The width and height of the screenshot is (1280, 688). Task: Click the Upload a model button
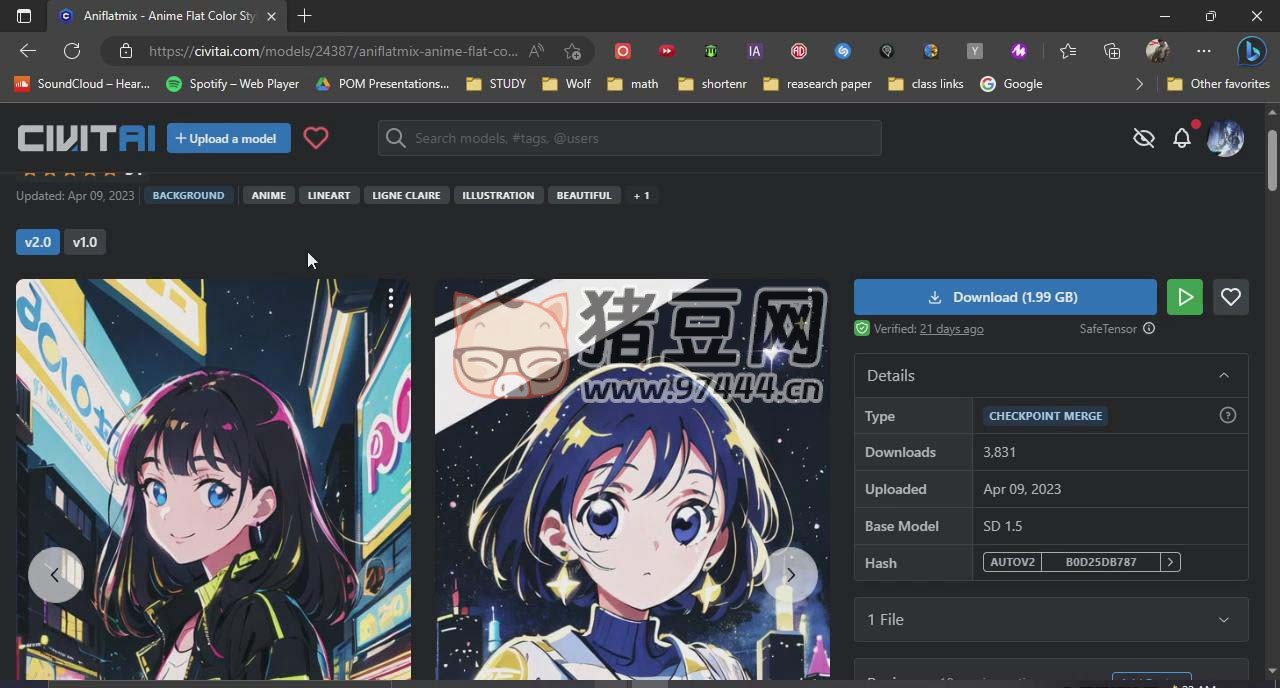[229, 138]
